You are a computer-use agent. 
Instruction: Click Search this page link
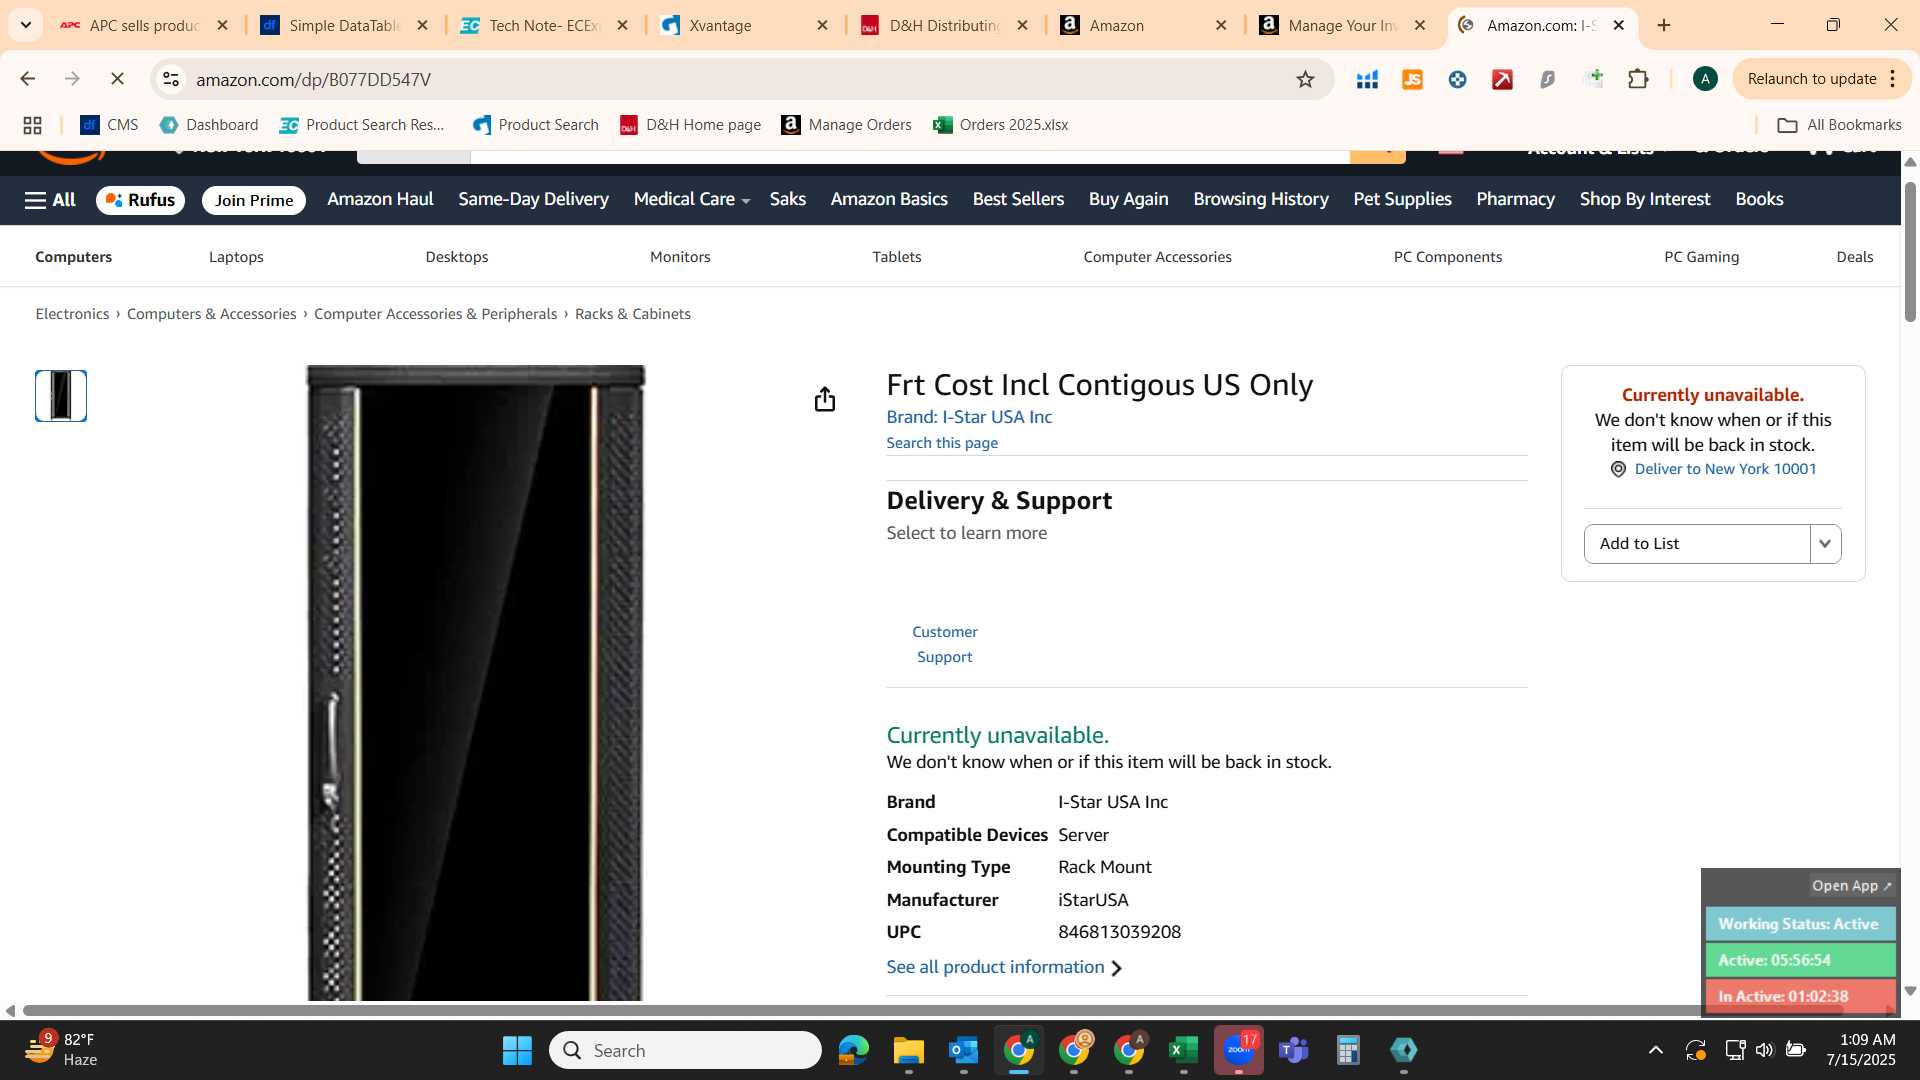point(942,443)
